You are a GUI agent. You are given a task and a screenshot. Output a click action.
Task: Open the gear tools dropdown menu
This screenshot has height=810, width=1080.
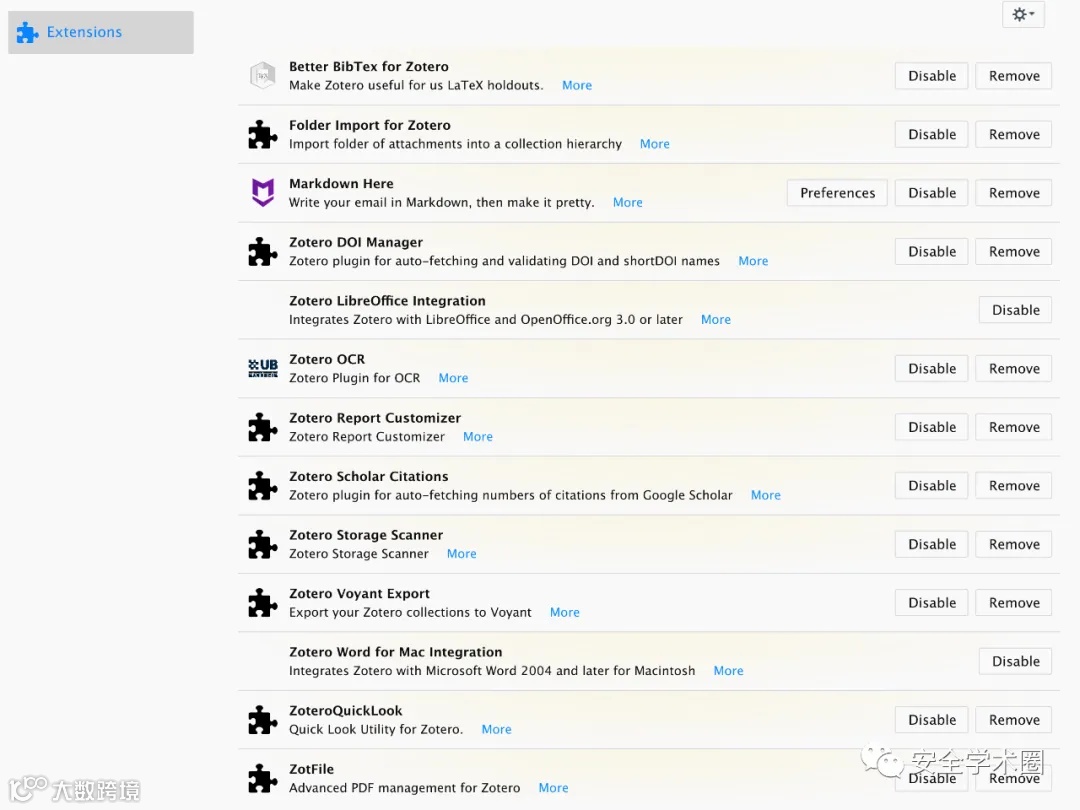(1023, 14)
